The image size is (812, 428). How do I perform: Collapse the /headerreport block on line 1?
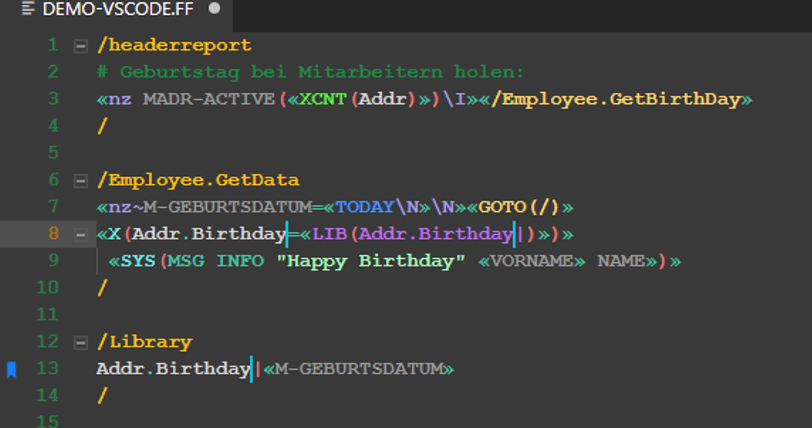tap(81, 46)
